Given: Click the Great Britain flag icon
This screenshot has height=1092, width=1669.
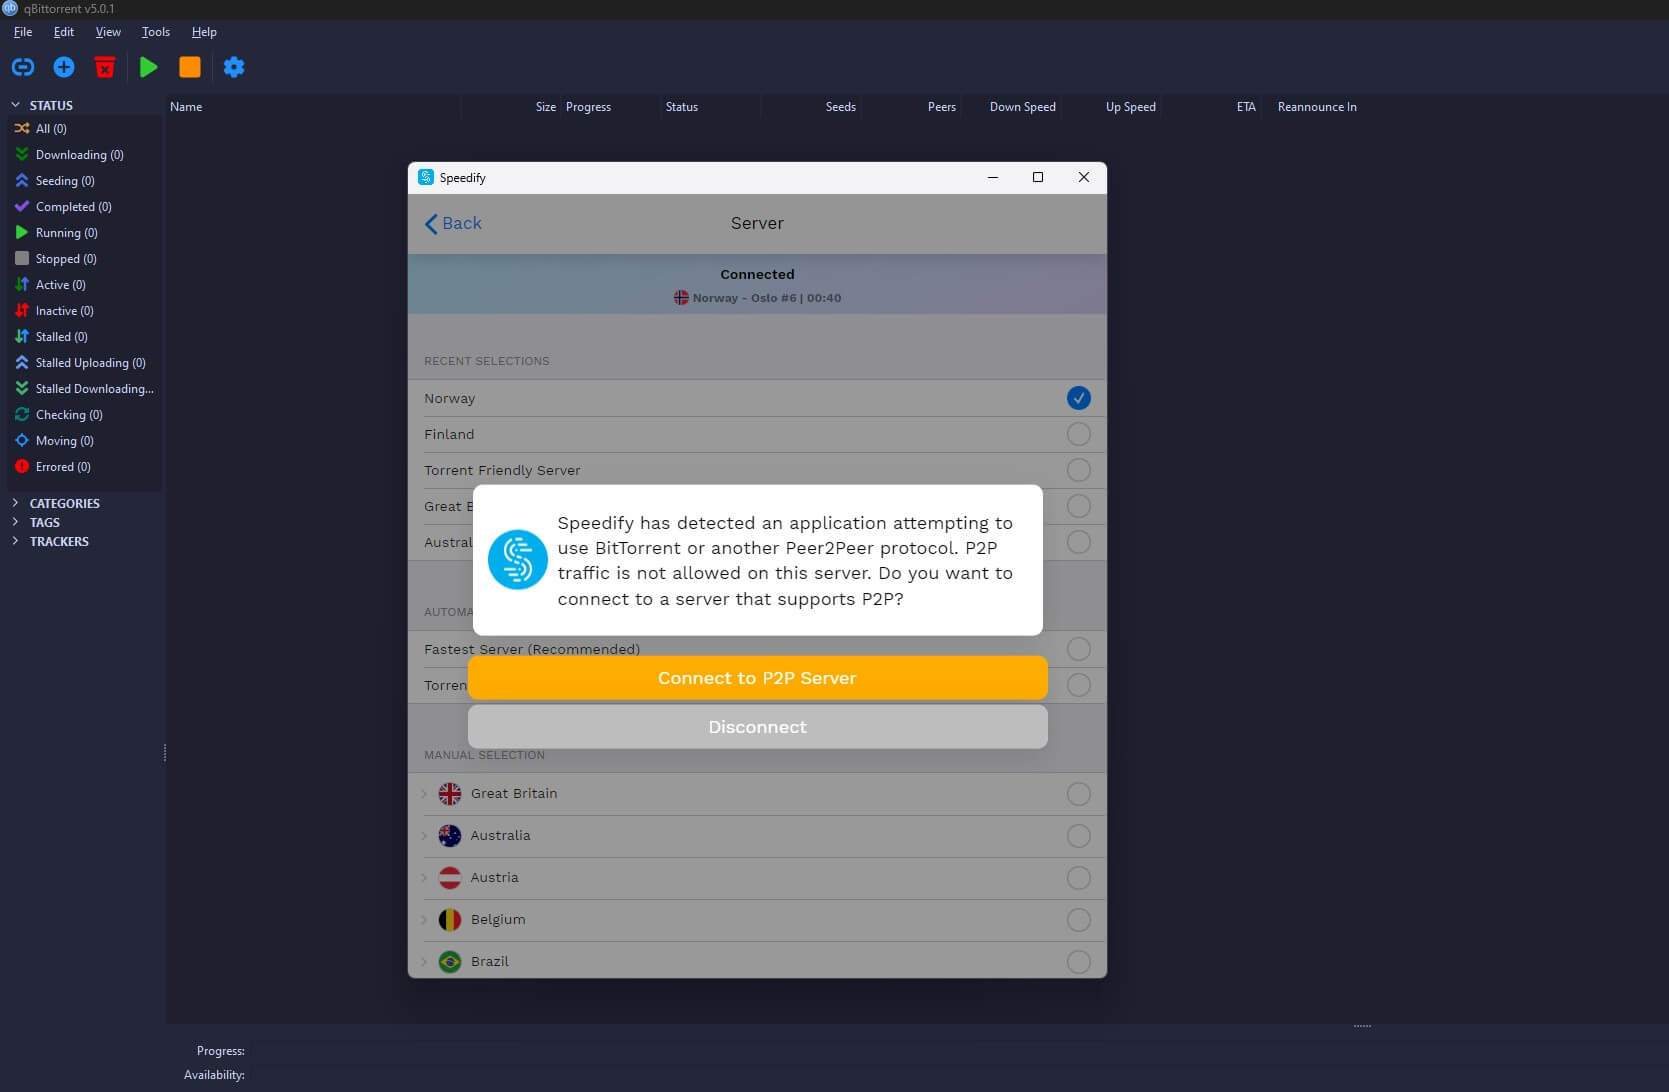Looking at the screenshot, I should pyautogui.click(x=450, y=794).
